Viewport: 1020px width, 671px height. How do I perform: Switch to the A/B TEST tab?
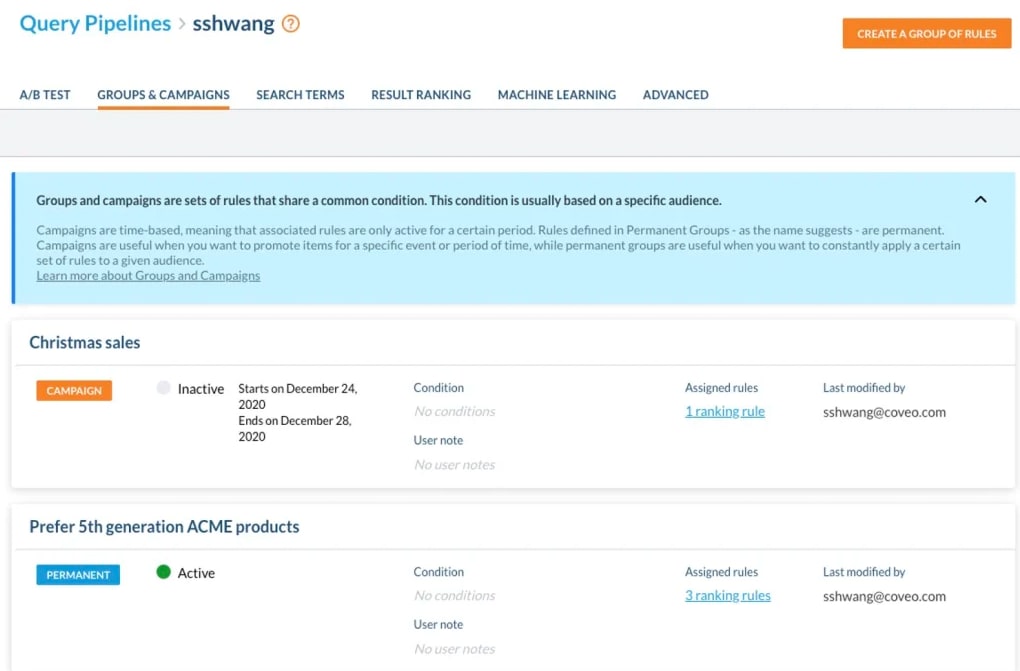tap(44, 94)
